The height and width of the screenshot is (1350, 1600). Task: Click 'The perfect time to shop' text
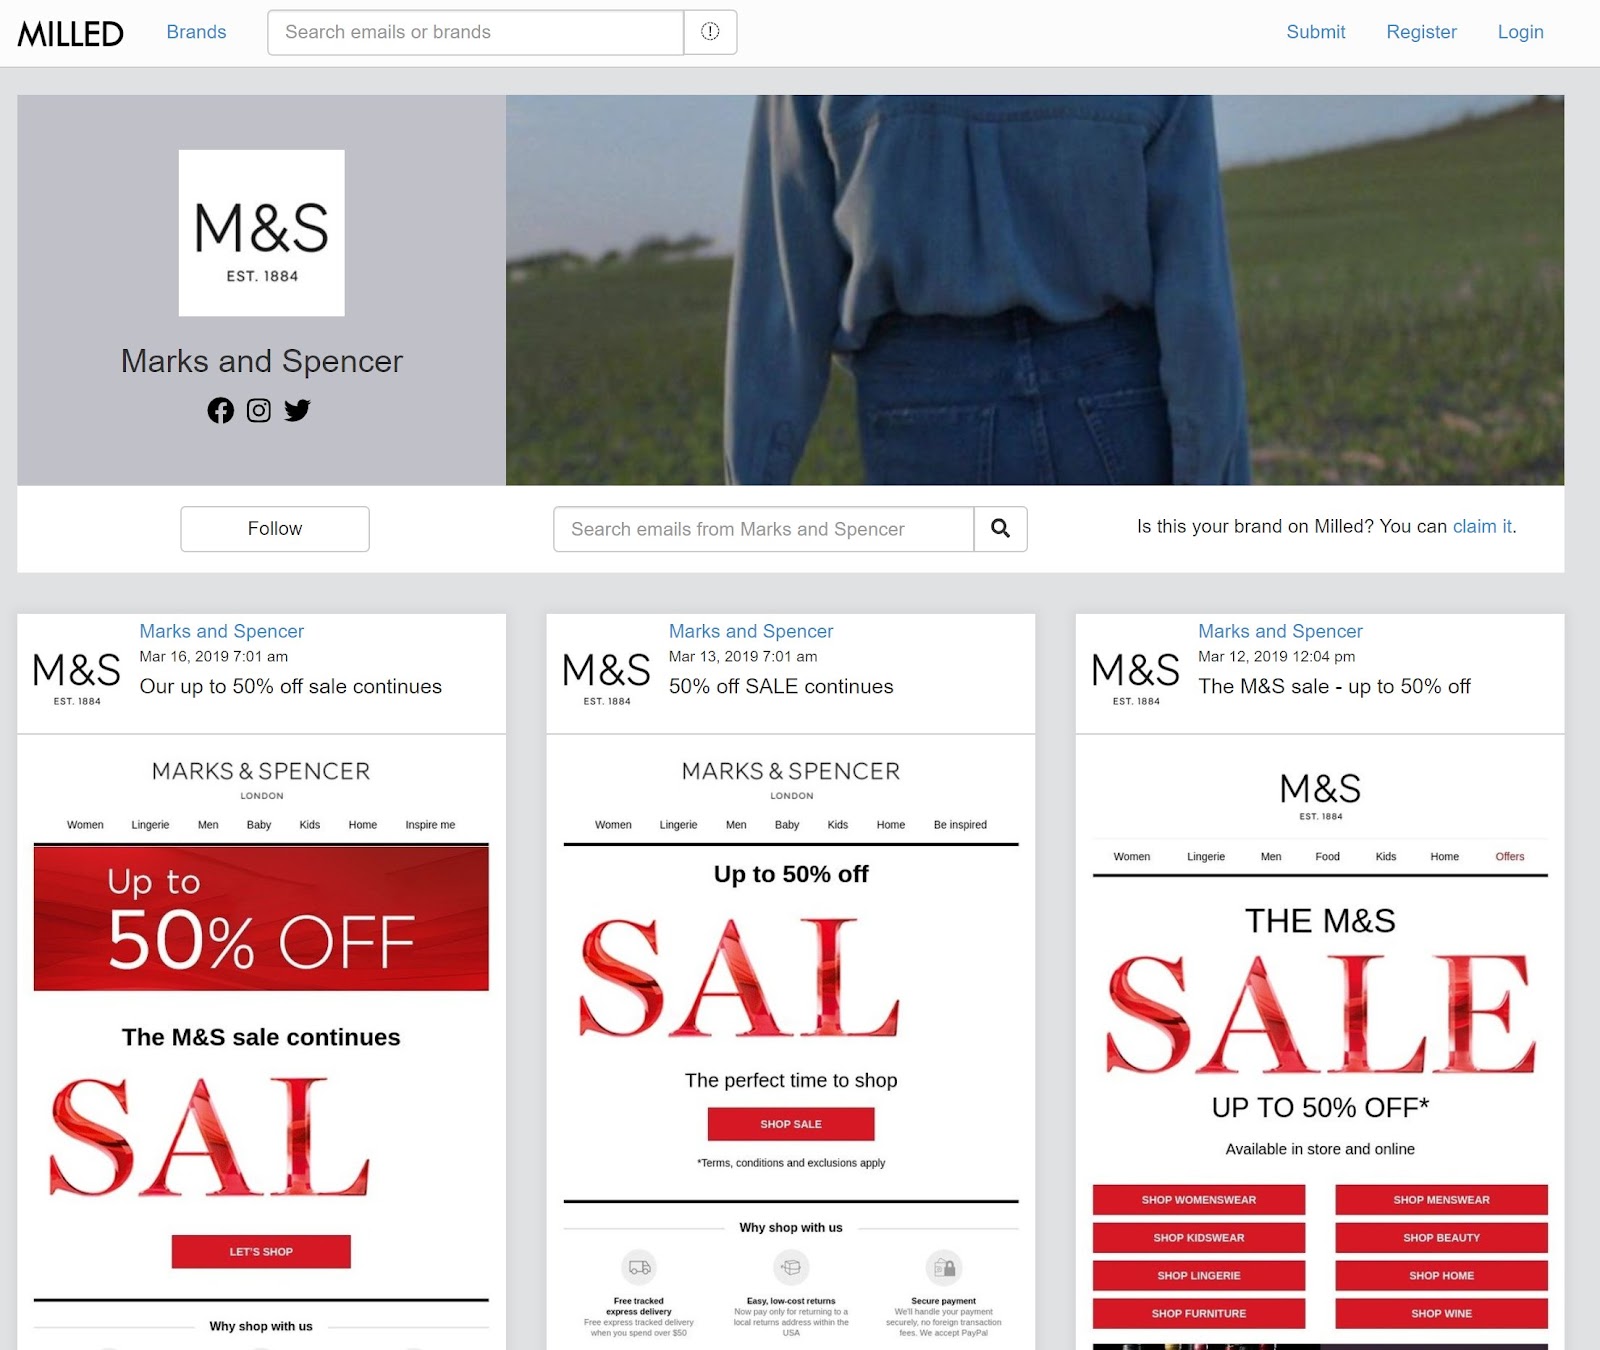click(x=791, y=1080)
